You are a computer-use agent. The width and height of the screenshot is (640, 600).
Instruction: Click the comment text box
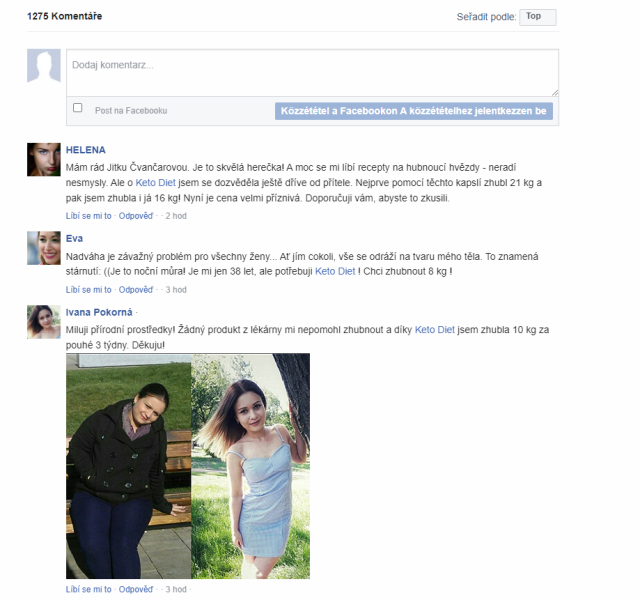312,73
